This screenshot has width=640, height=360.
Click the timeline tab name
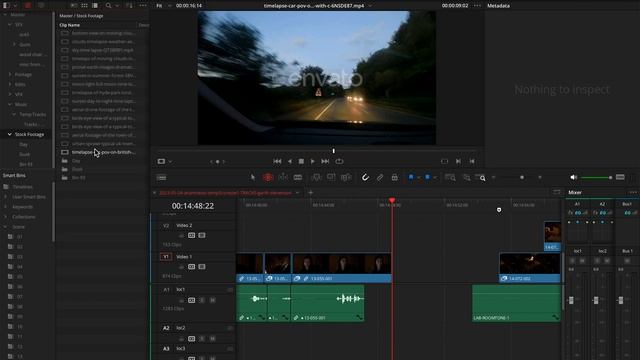(x=225, y=193)
